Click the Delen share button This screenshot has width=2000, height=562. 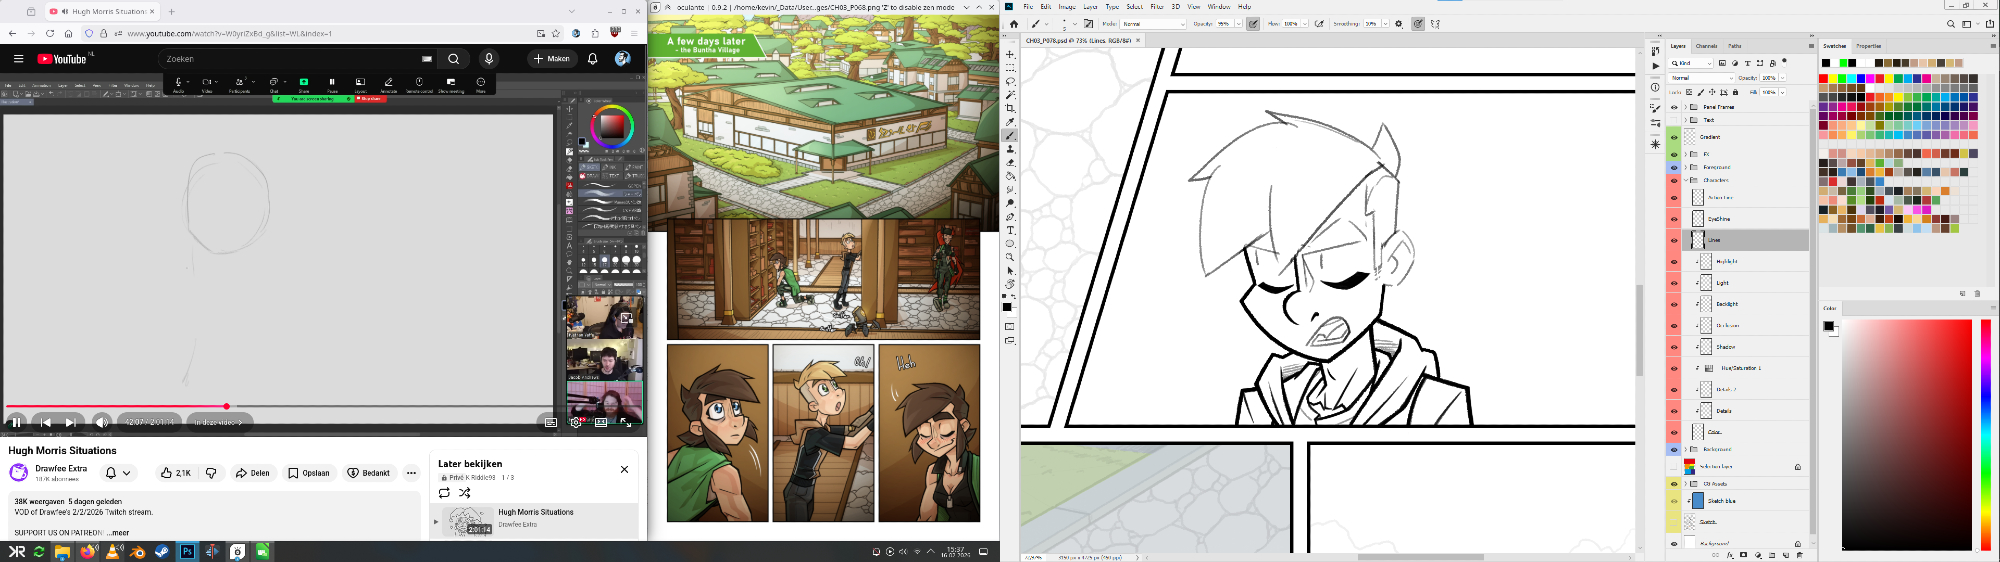[253, 473]
